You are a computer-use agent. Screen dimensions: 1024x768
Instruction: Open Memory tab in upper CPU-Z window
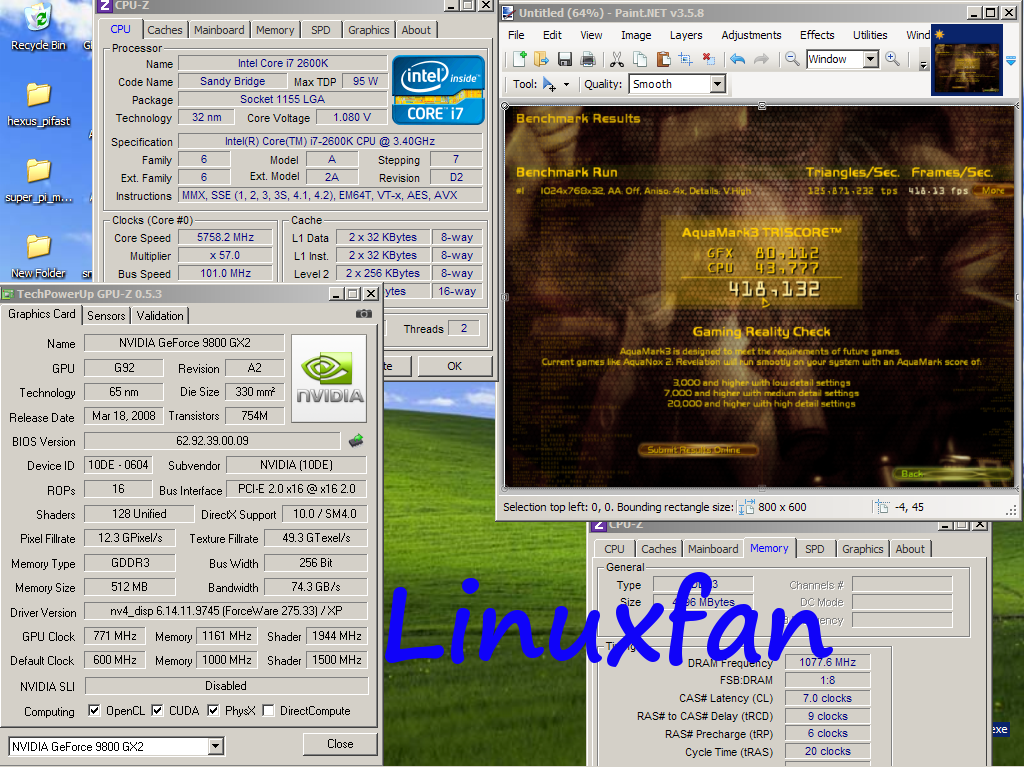(x=275, y=30)
